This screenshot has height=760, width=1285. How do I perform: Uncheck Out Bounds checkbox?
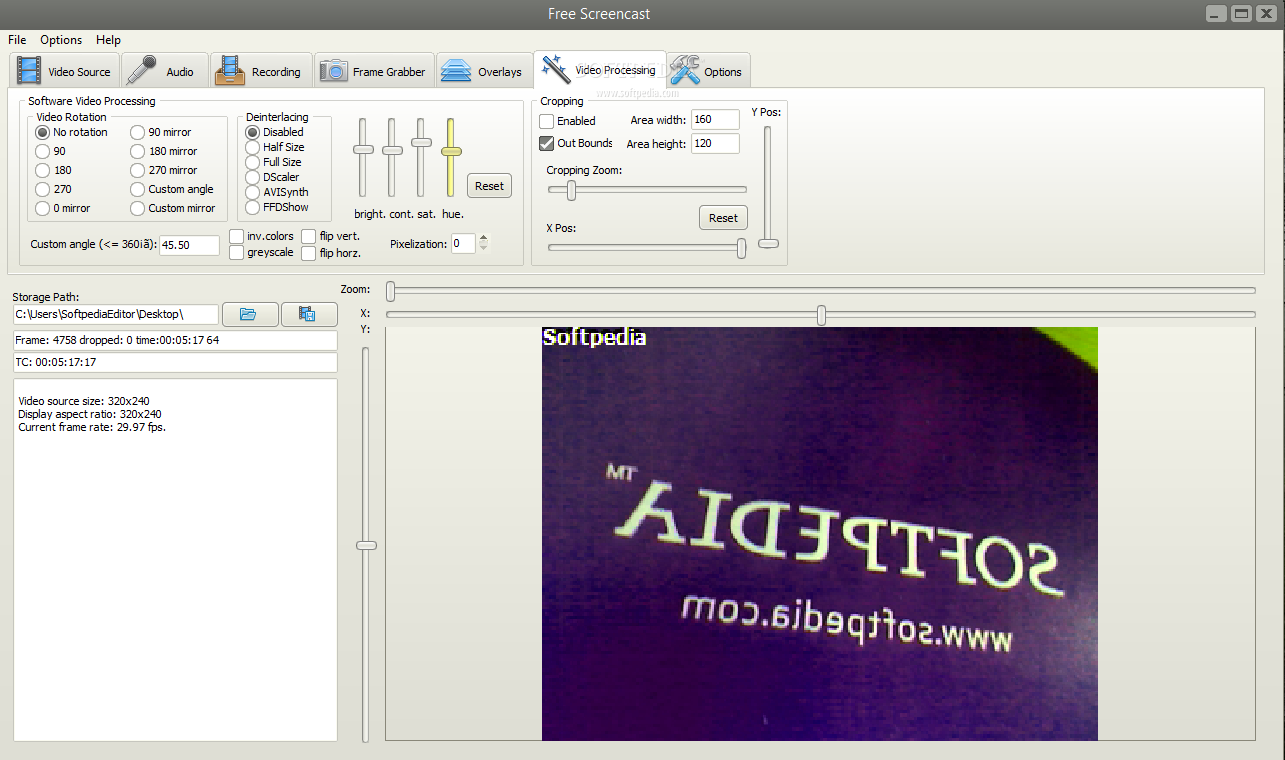[x=547, y=143]
